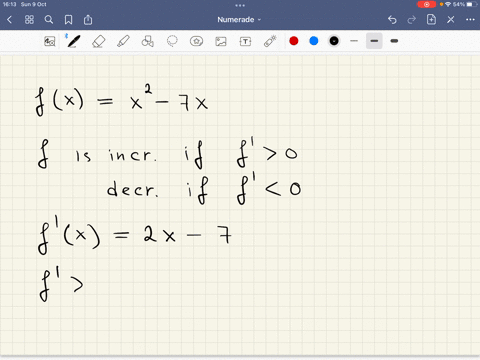Image resolution: width=480 pixels, height=360 pixels.
Task: Tap the screen recording indicator
Action: 426,4
